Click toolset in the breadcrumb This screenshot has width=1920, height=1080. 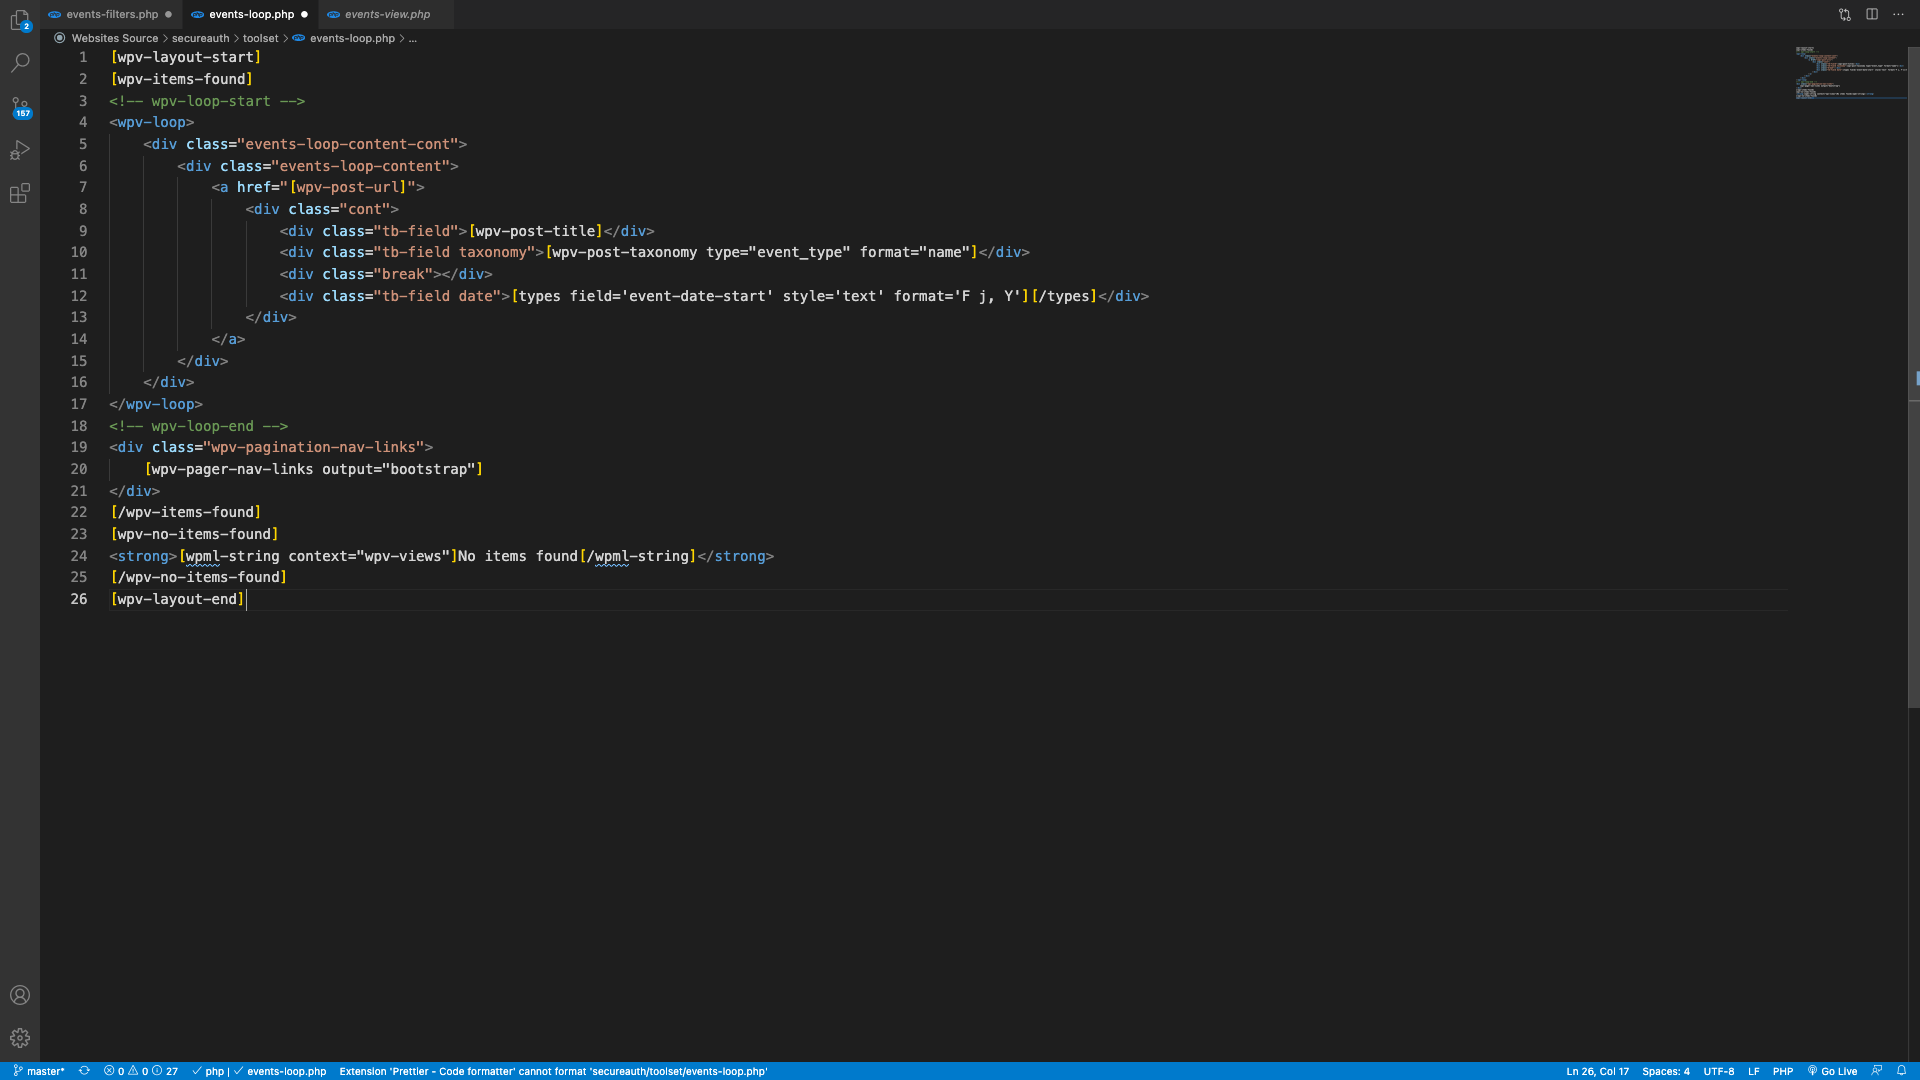tap(260, 38)
